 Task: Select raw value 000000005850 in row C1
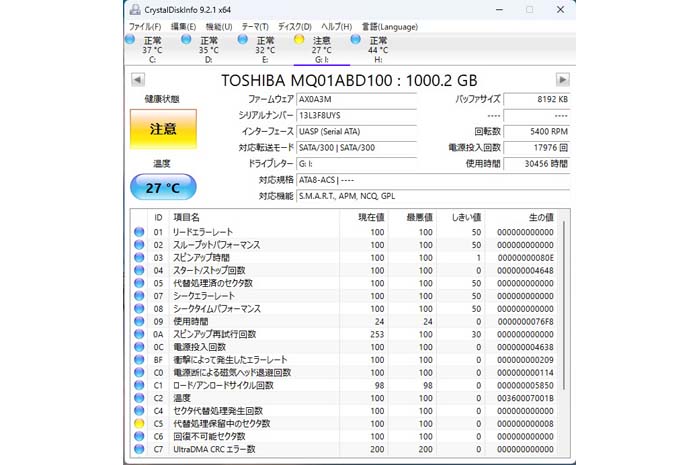point(525,385)
